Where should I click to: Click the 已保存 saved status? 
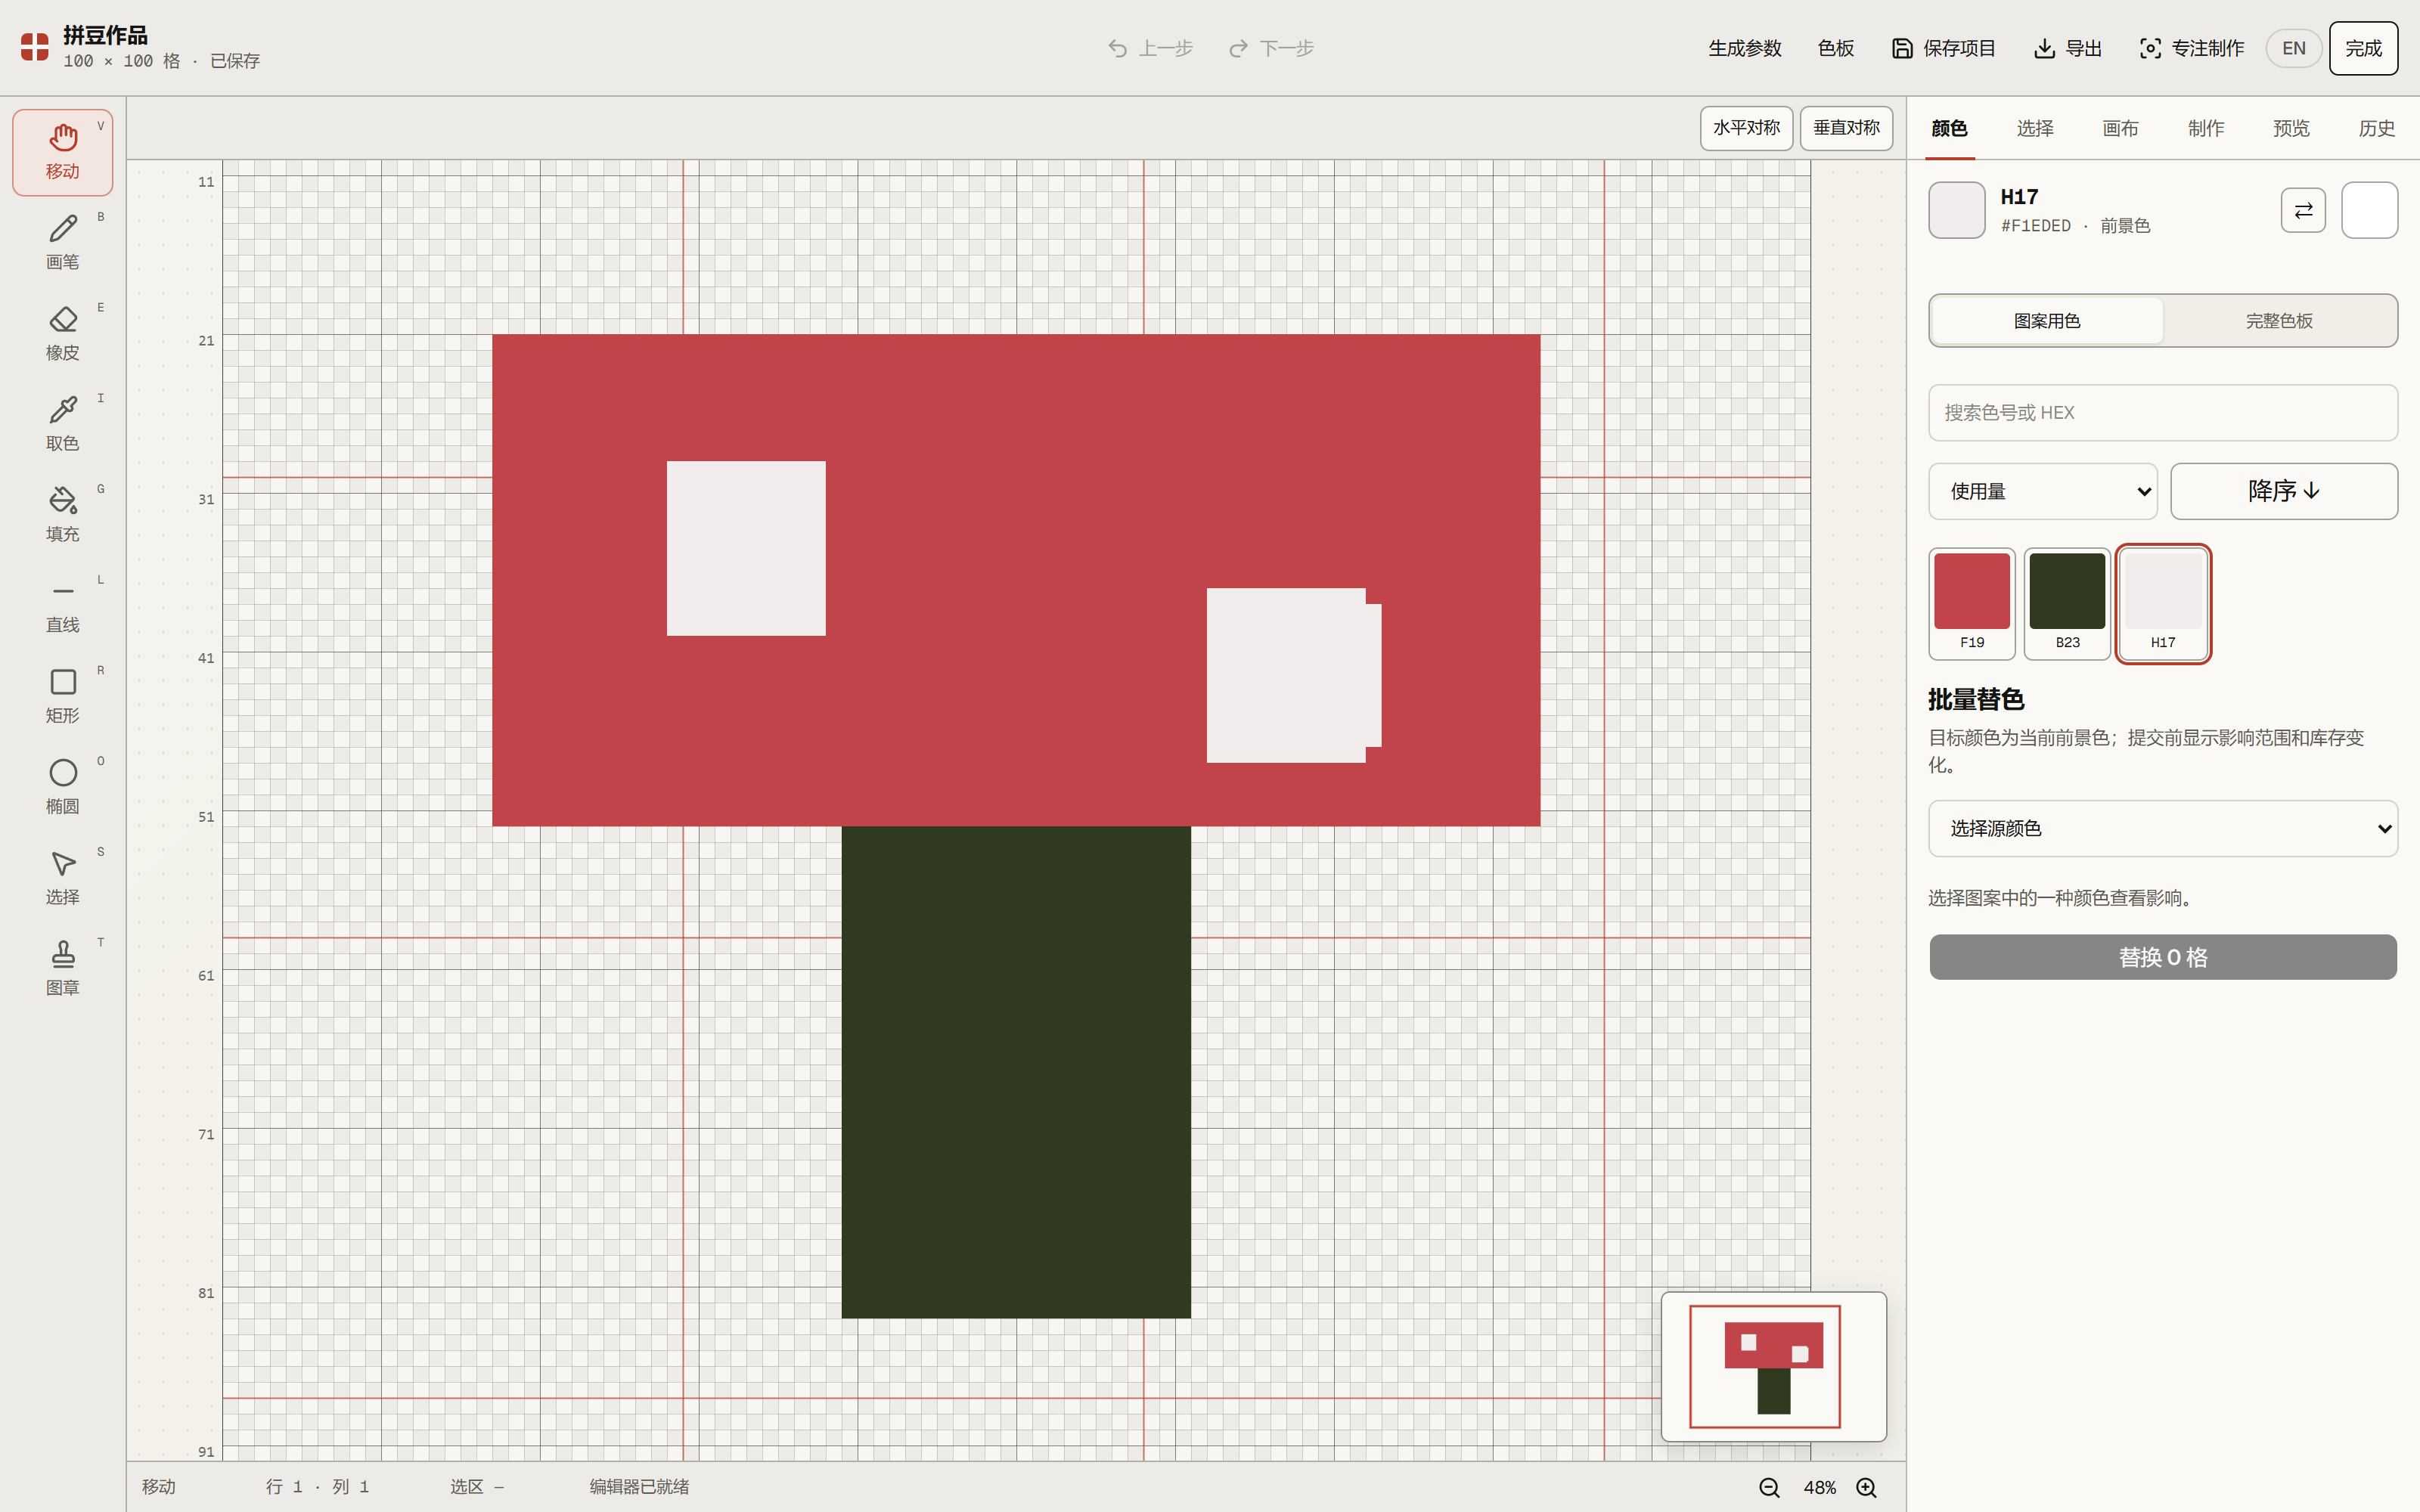click(x=235, y=61)
